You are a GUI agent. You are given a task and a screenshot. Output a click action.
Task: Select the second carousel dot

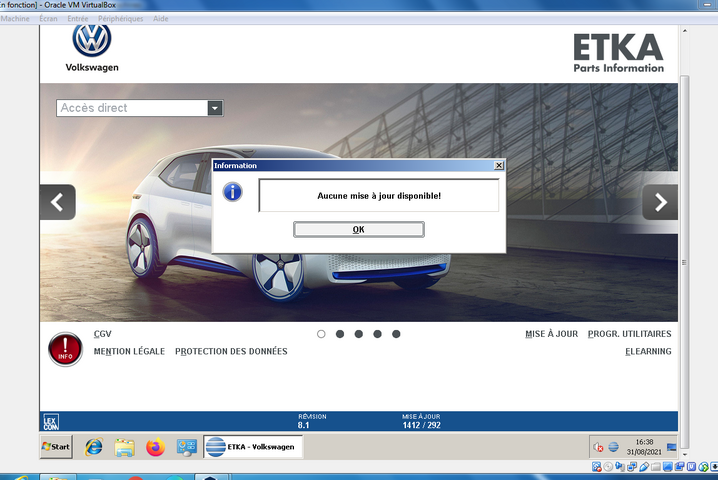click(x=340, y=334)
